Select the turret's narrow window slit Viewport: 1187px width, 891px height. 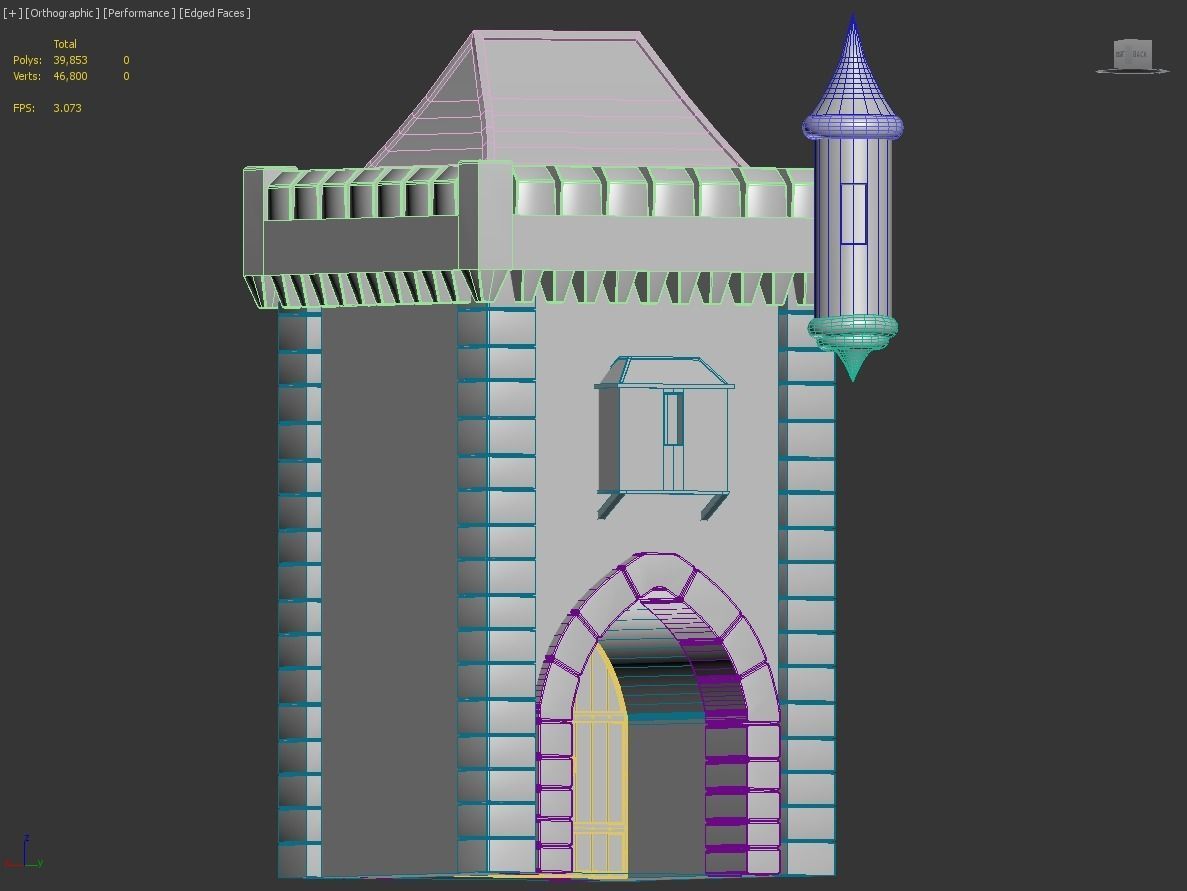pyautogui.click(x=854, y=213)
